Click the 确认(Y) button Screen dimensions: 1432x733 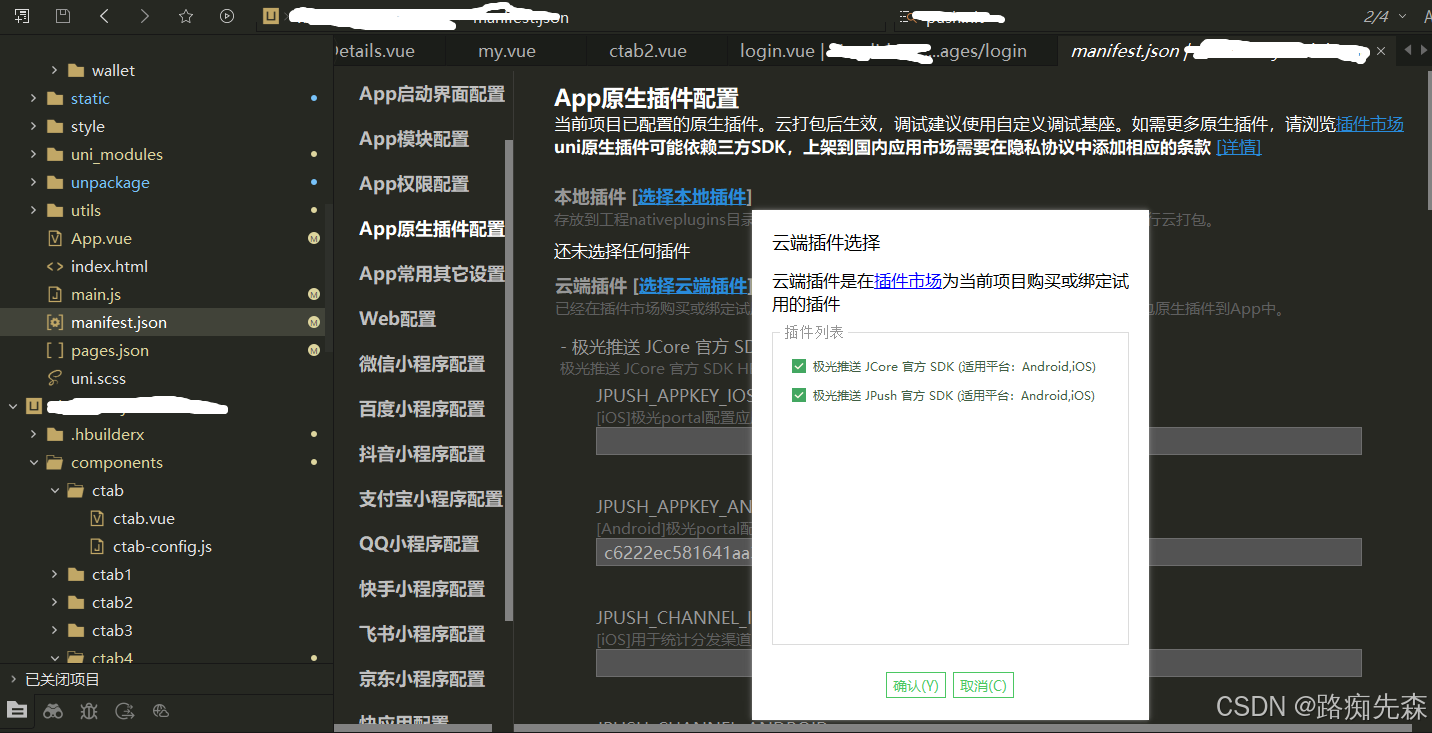[914, 685]
